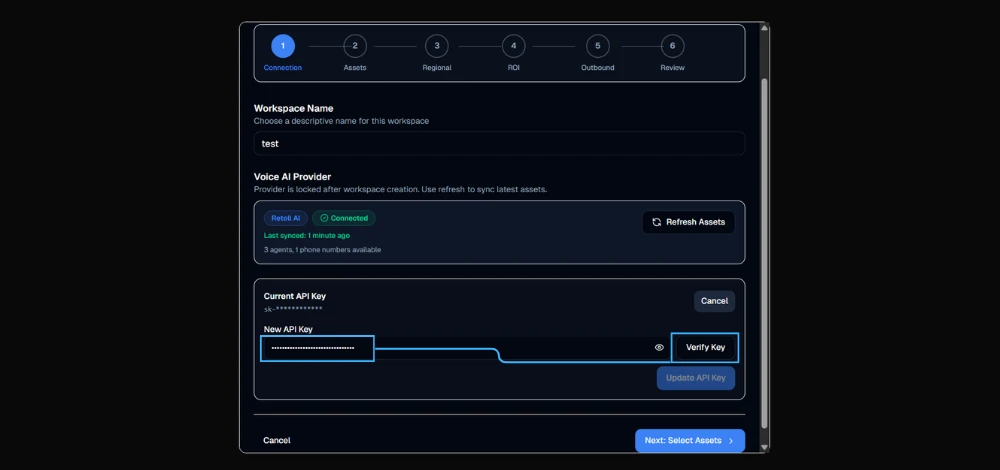Click the Update API Key button
This screenshot has width=1000, height=470.
696,378
